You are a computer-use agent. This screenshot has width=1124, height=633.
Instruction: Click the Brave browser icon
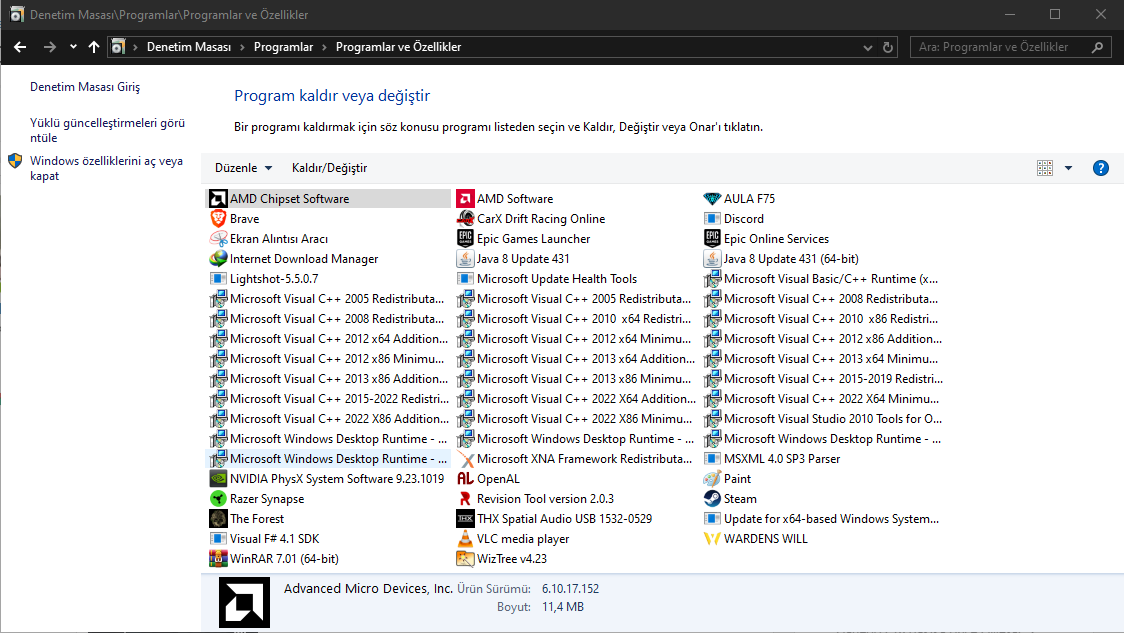[x=218, y=219]
